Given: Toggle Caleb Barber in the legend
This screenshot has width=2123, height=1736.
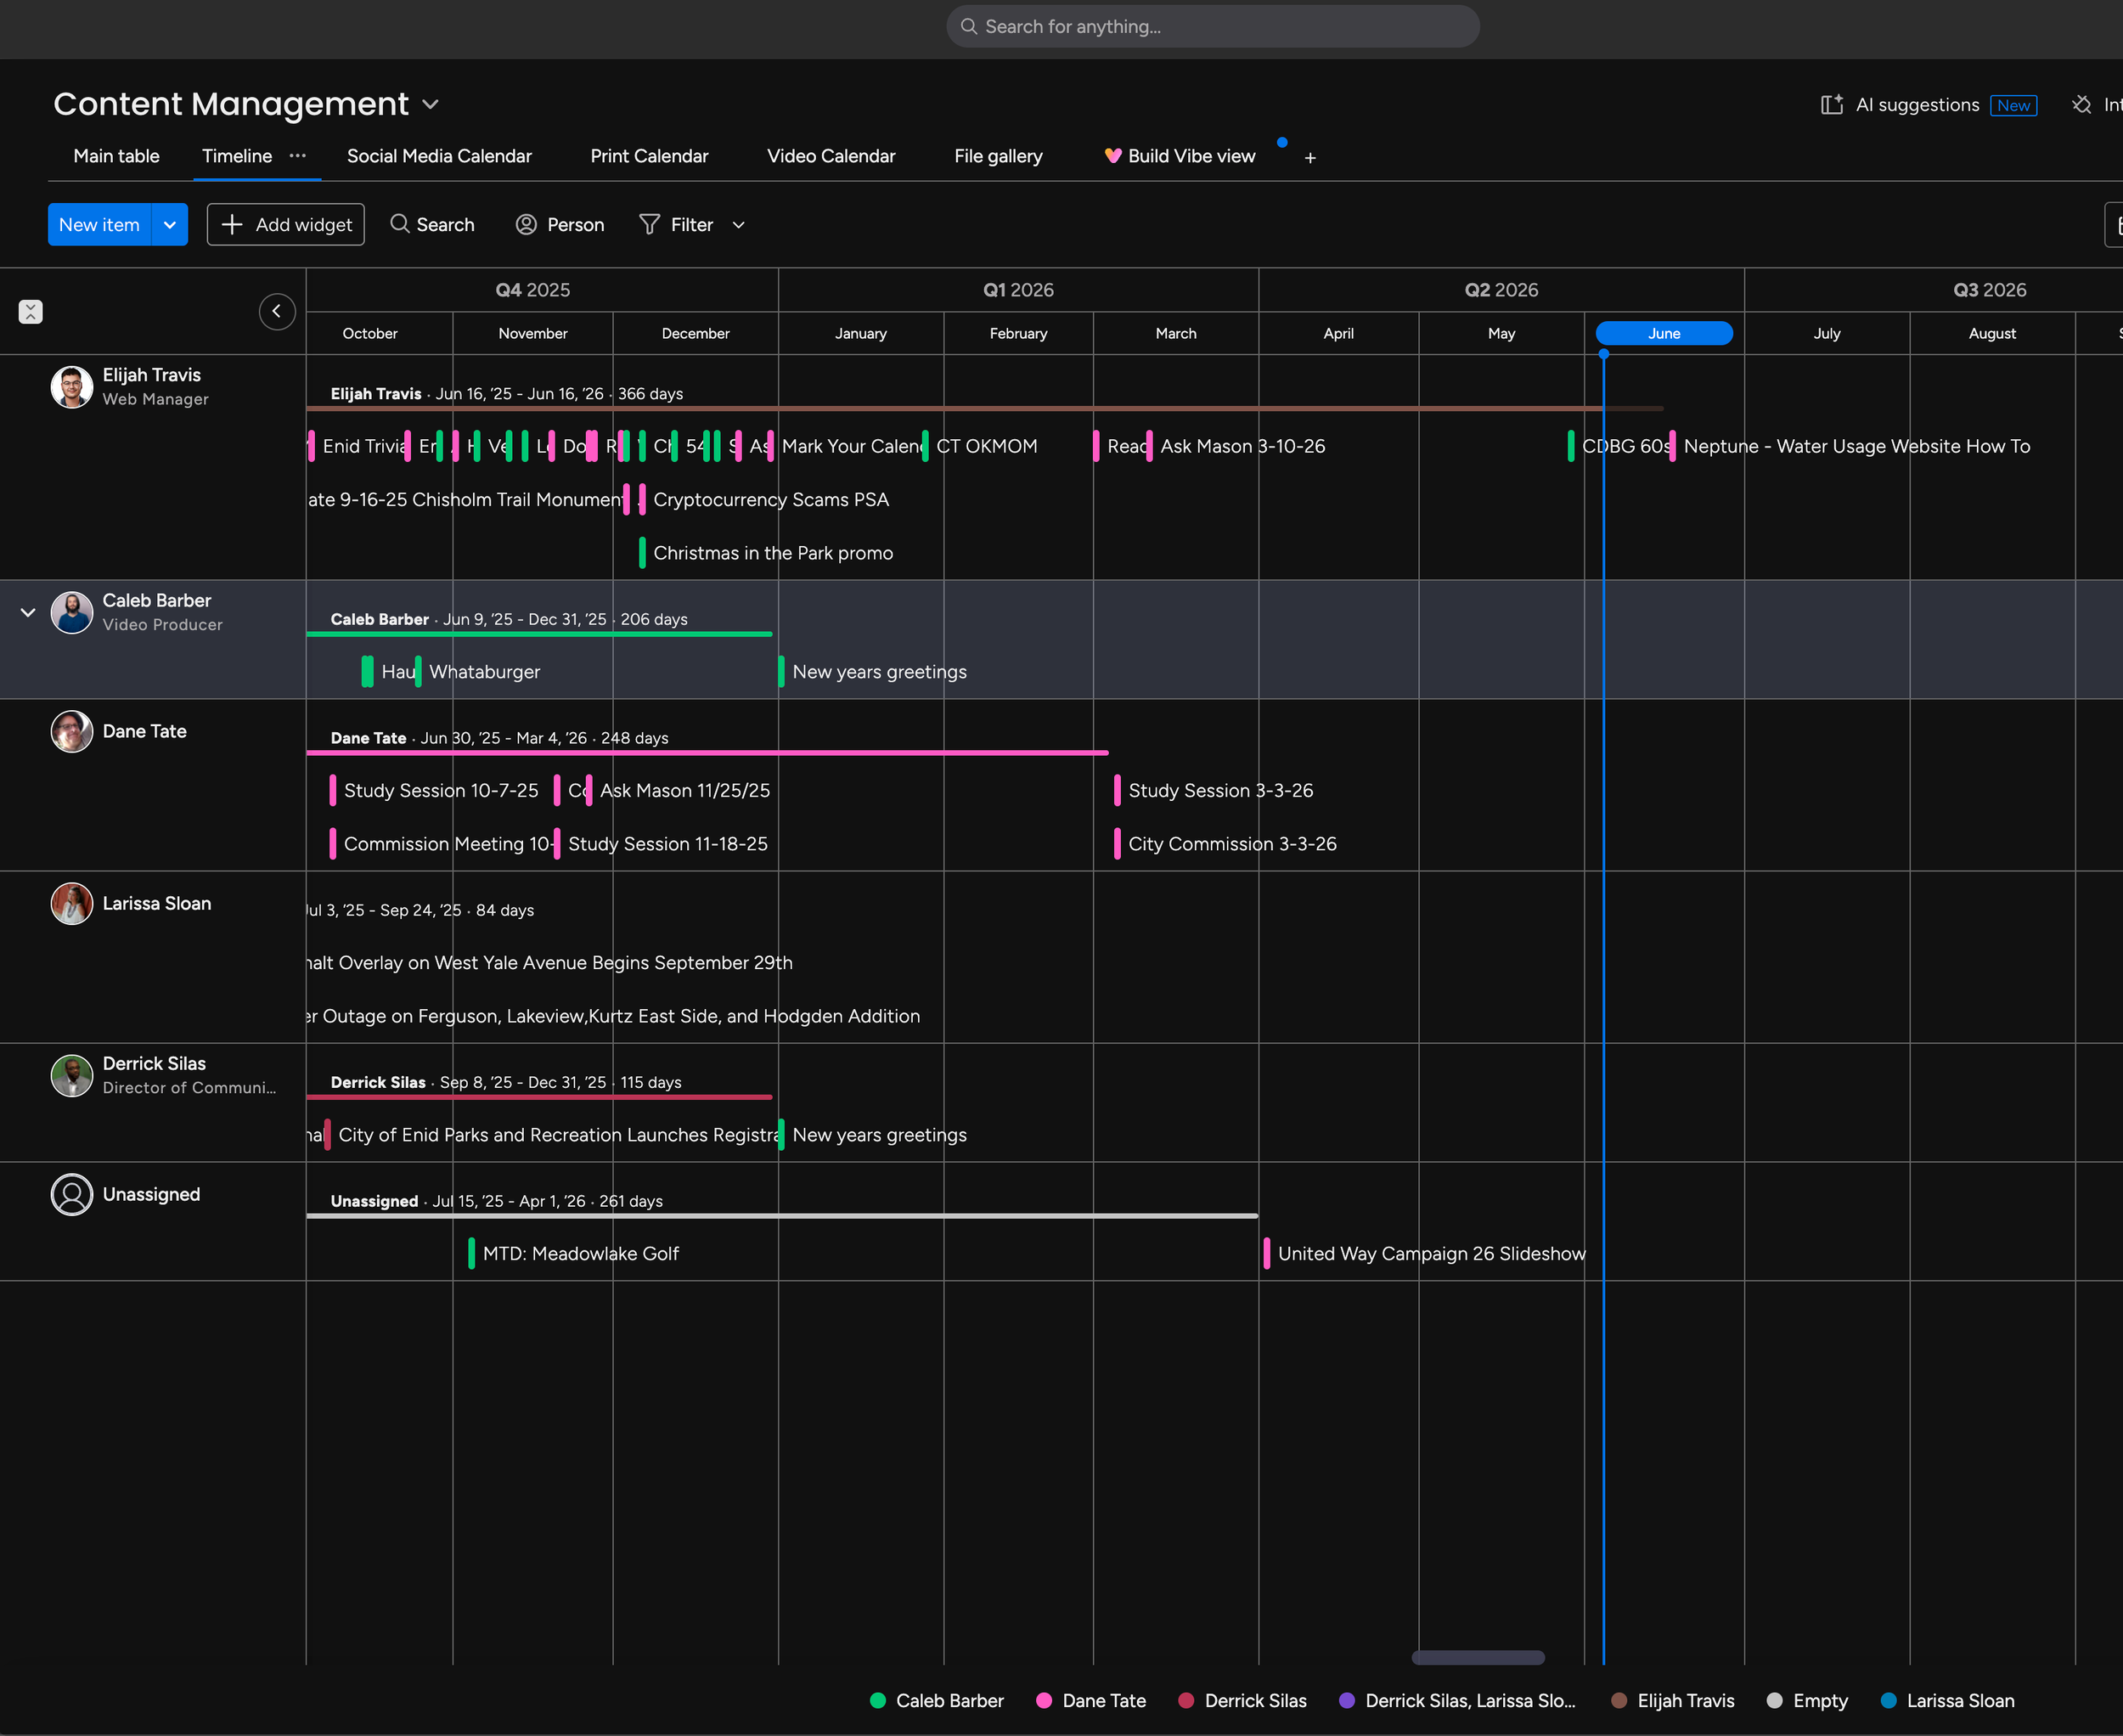Looking at the screenshot, I should click(937, 1701).
